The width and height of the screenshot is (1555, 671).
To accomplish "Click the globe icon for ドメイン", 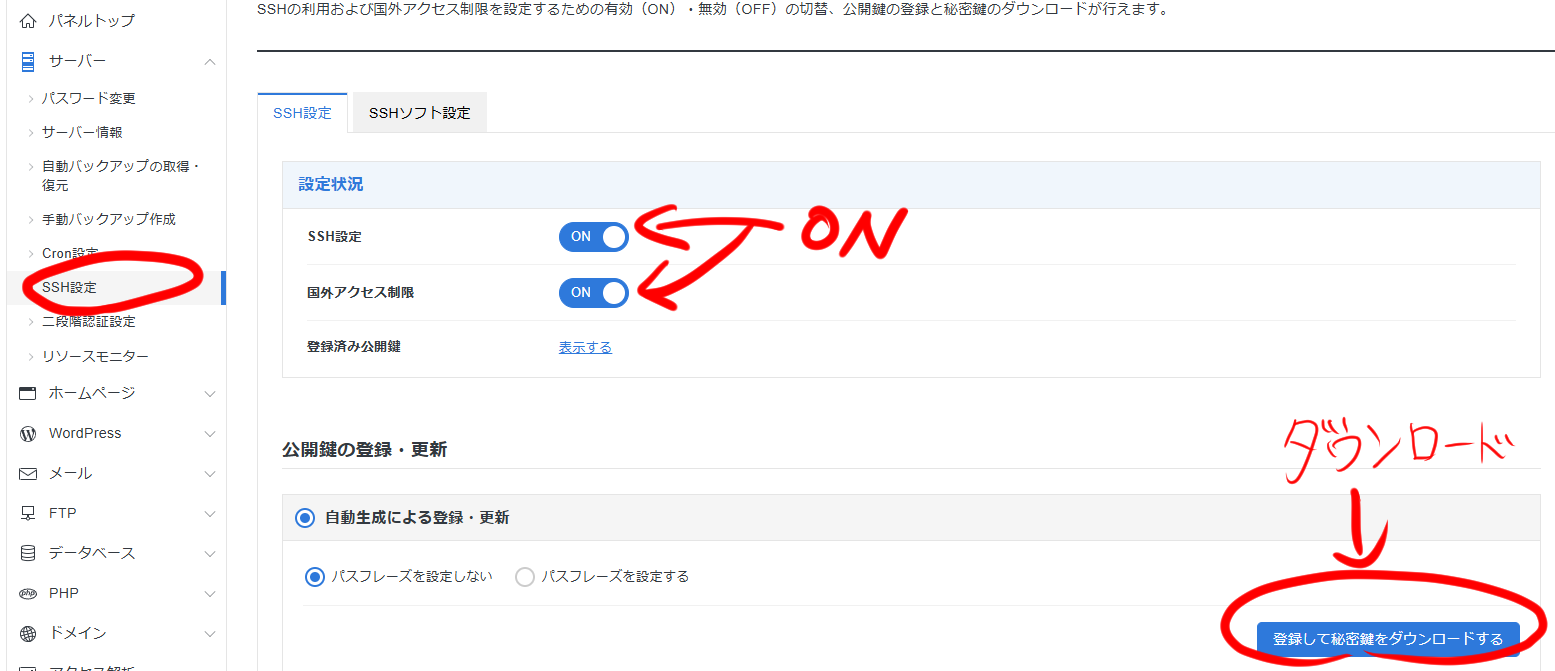I will click(28, 634).
